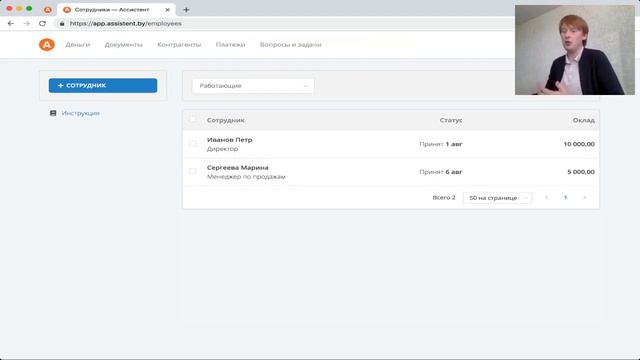This screenshot has height=360, width=640.
Task: Go to the next page arrow in pagination
Action: [x=584, y=198]
